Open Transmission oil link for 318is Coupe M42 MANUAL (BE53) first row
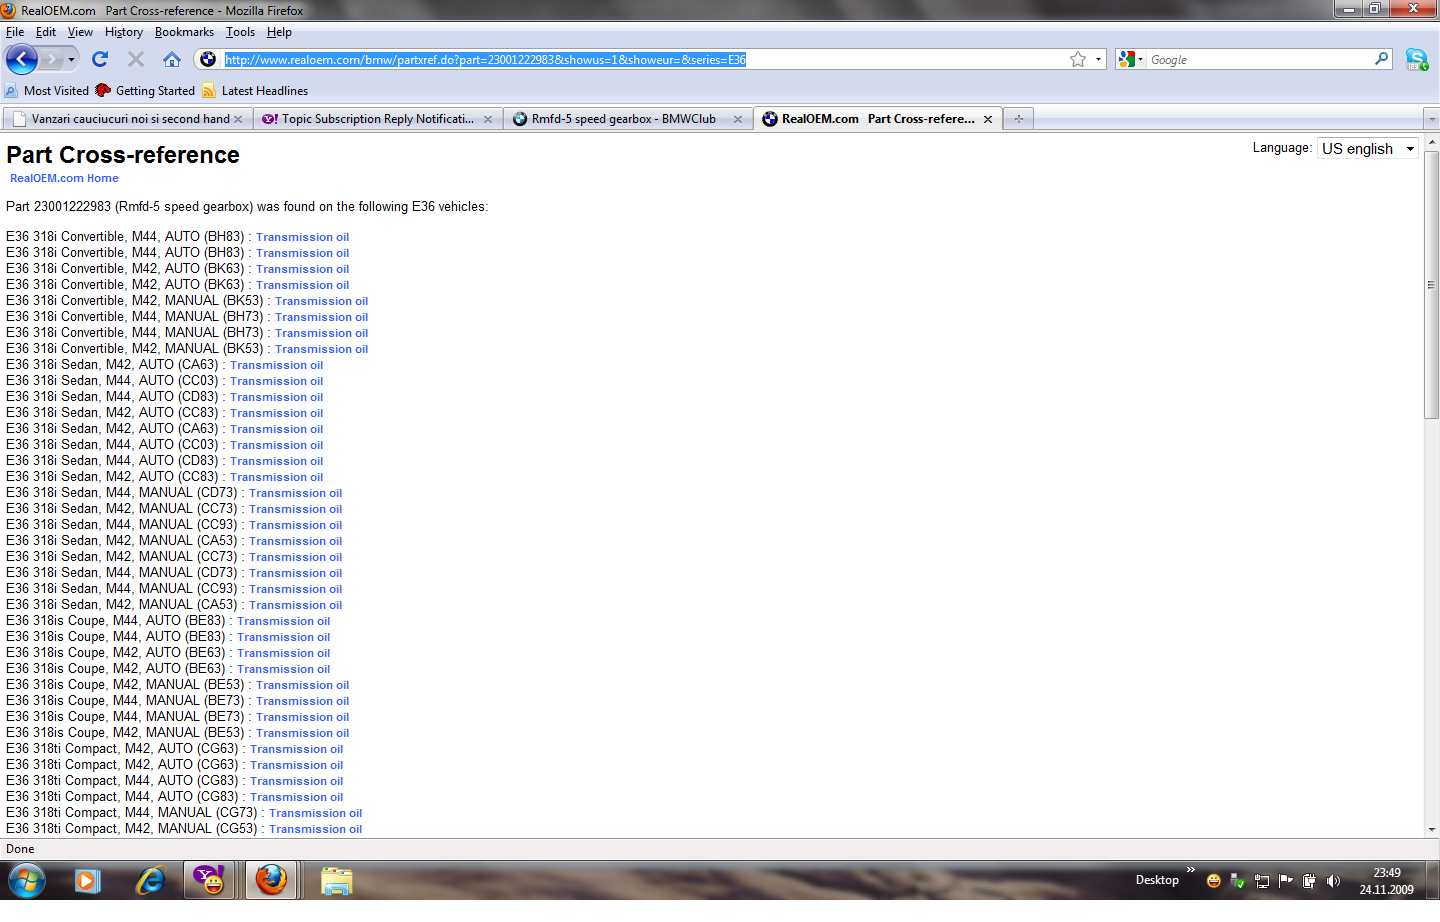Screen dimensions: 1440x922 302,685
